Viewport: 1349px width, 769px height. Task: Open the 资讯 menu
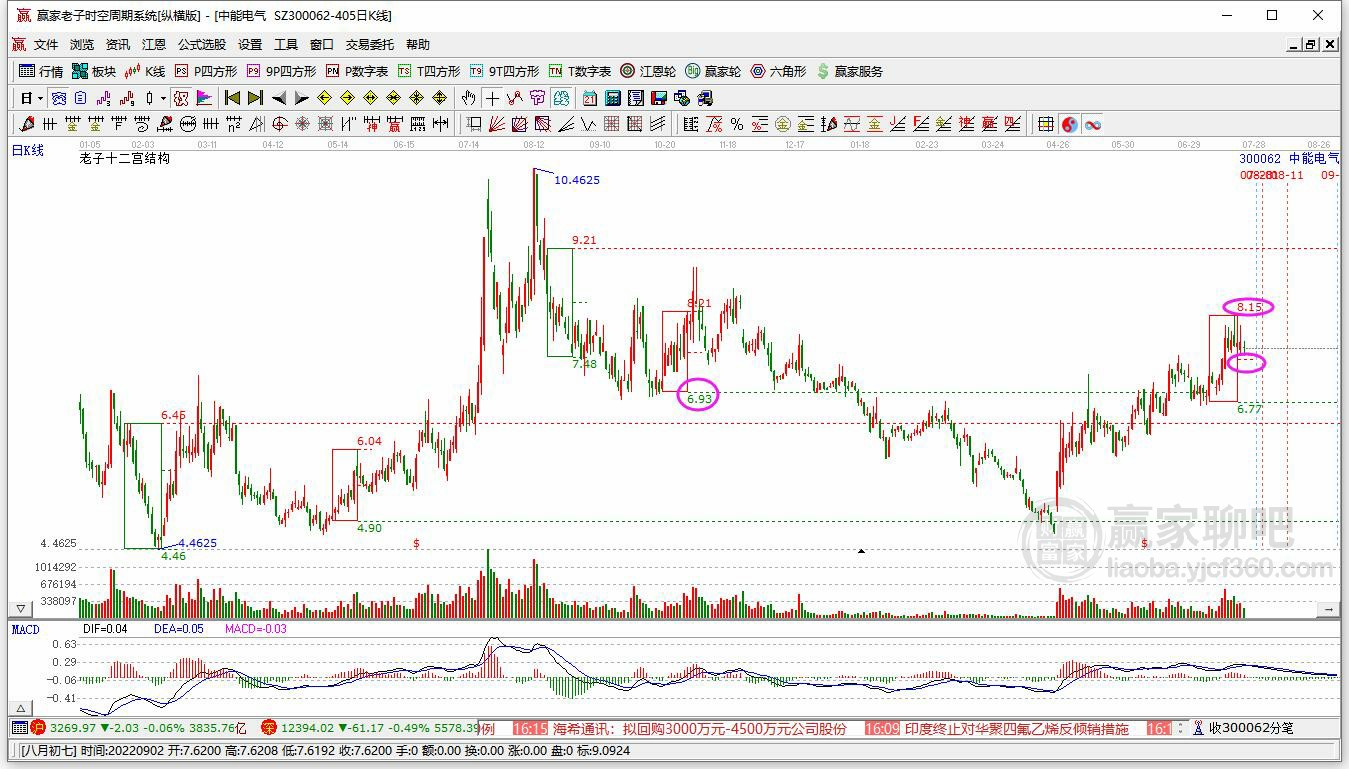[118, 45]
